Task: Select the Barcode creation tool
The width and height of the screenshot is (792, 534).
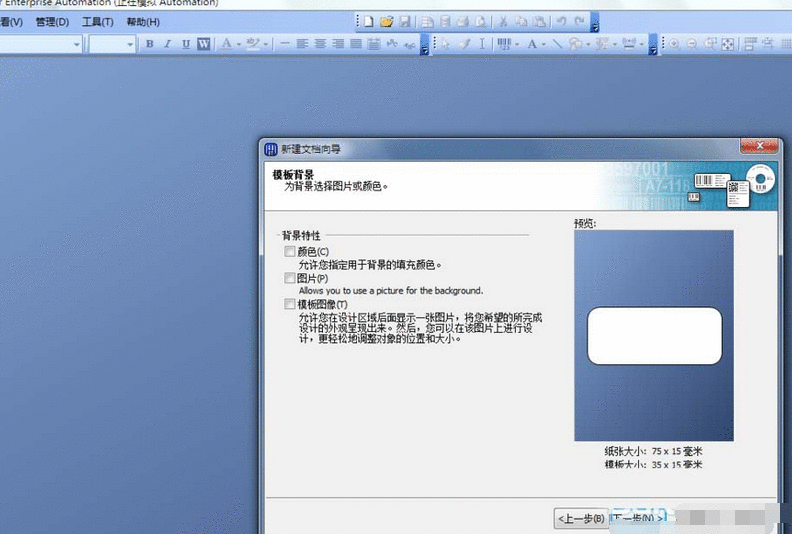Action: pyautogui.click(x=504, y=44)
